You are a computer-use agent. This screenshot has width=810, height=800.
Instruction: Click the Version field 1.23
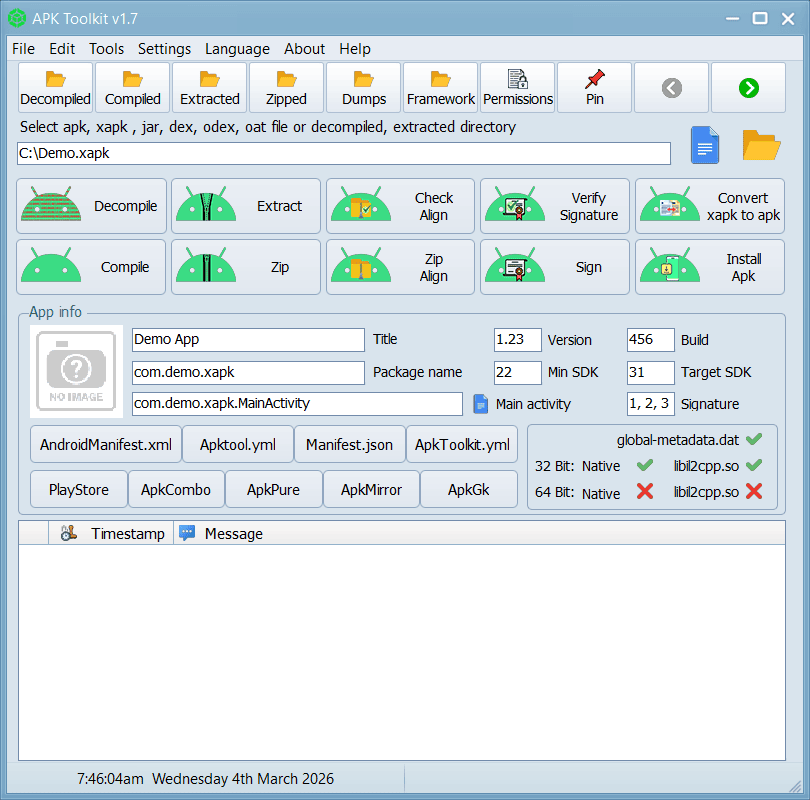(518, 340)
